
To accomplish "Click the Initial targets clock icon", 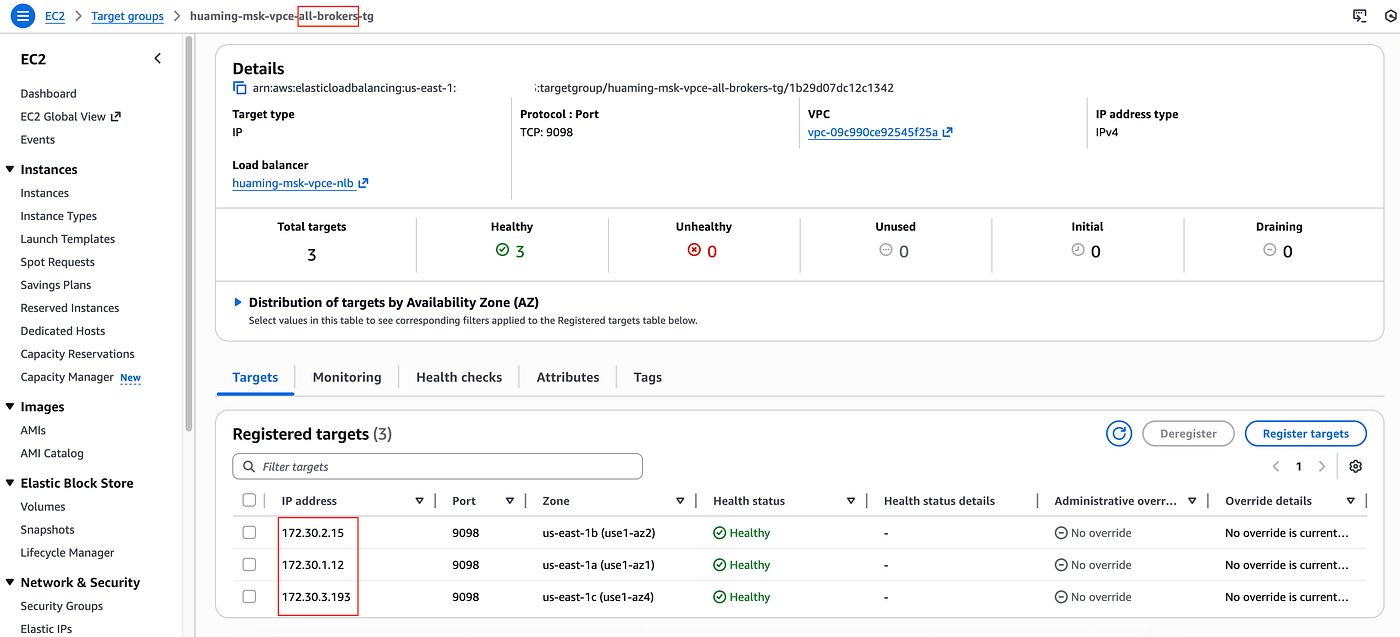I will (1078, 250).
